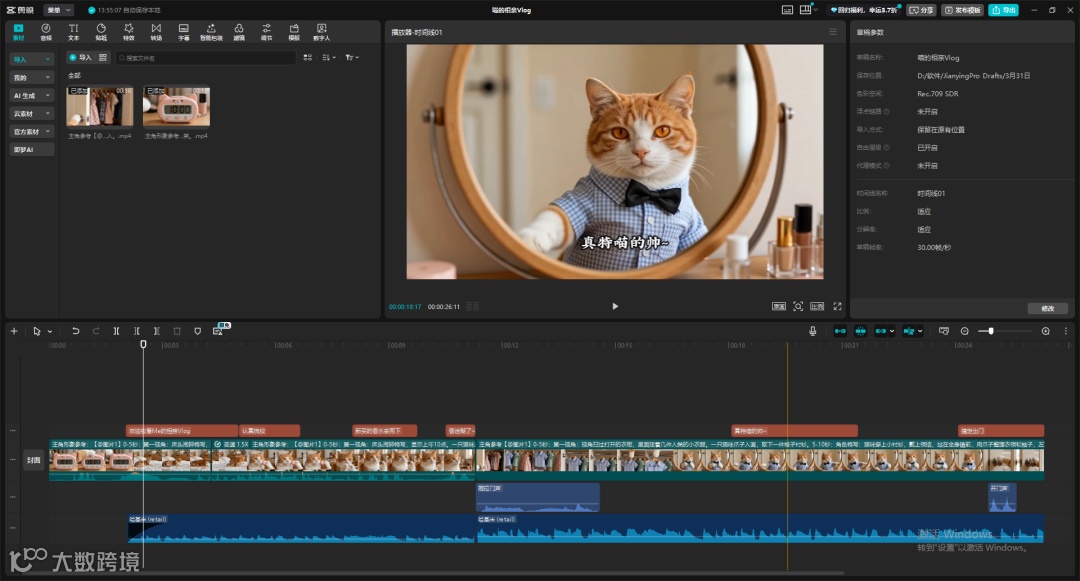Play the video in the player
The width and height of the screenshot is (1080, 581).
coord(615,306)
